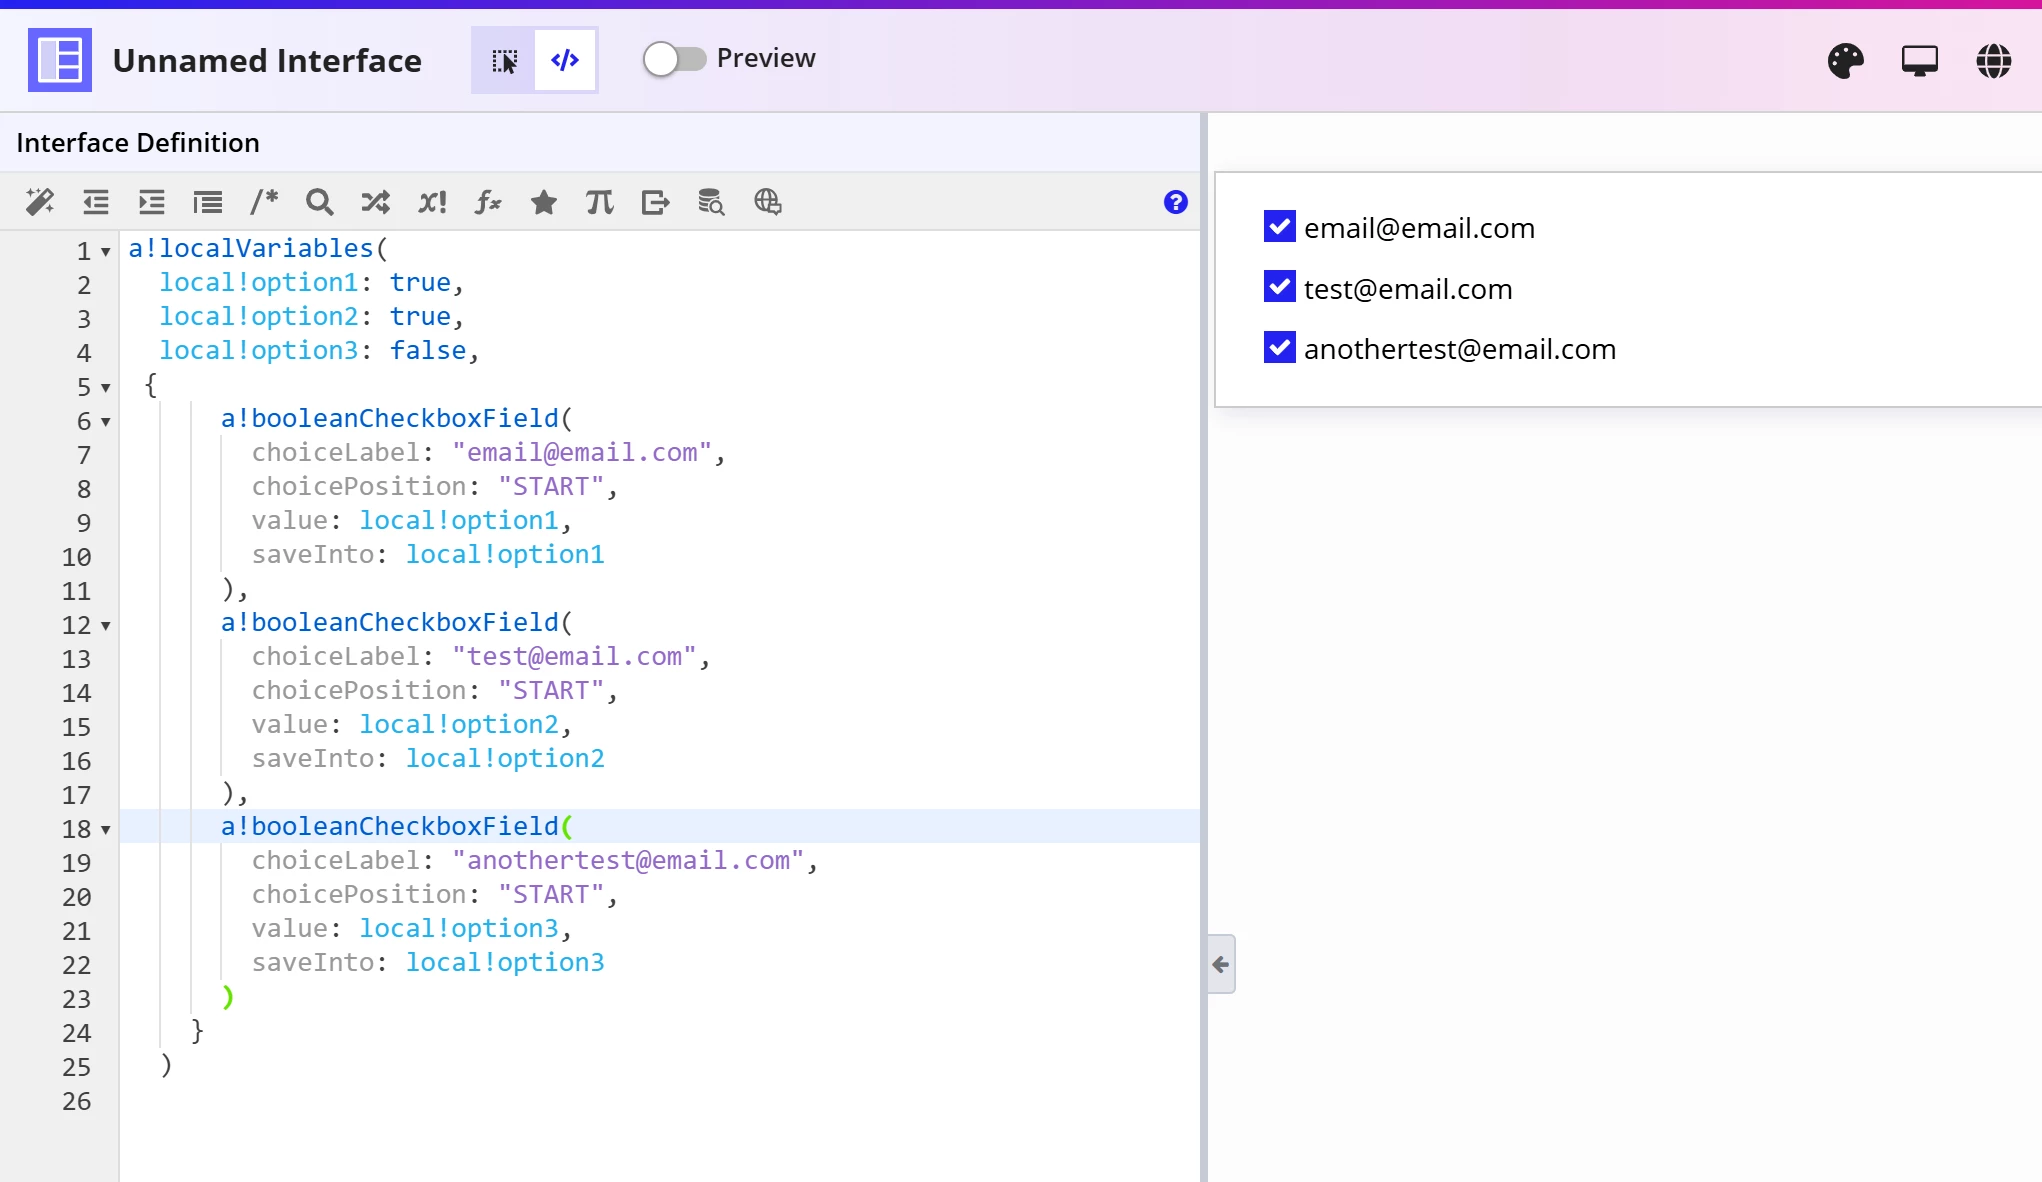The width and height of the screenshot is (2042, 1182).
Task: Collapse the preview pane with the arrow button
Action: (1221, 964)
